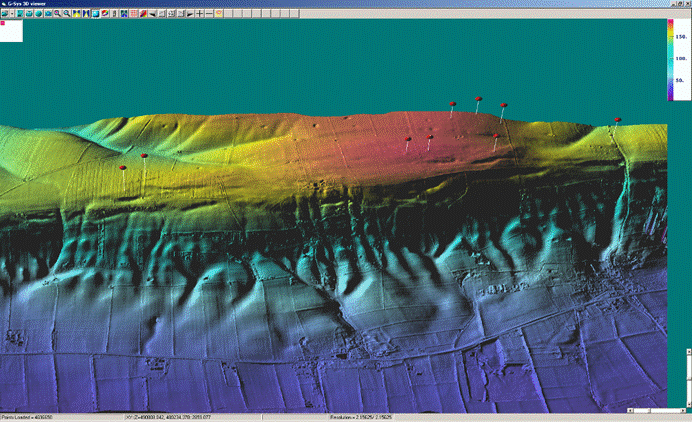
Task: Click the plus (+) toolbar icon
Action: [200, 14]
